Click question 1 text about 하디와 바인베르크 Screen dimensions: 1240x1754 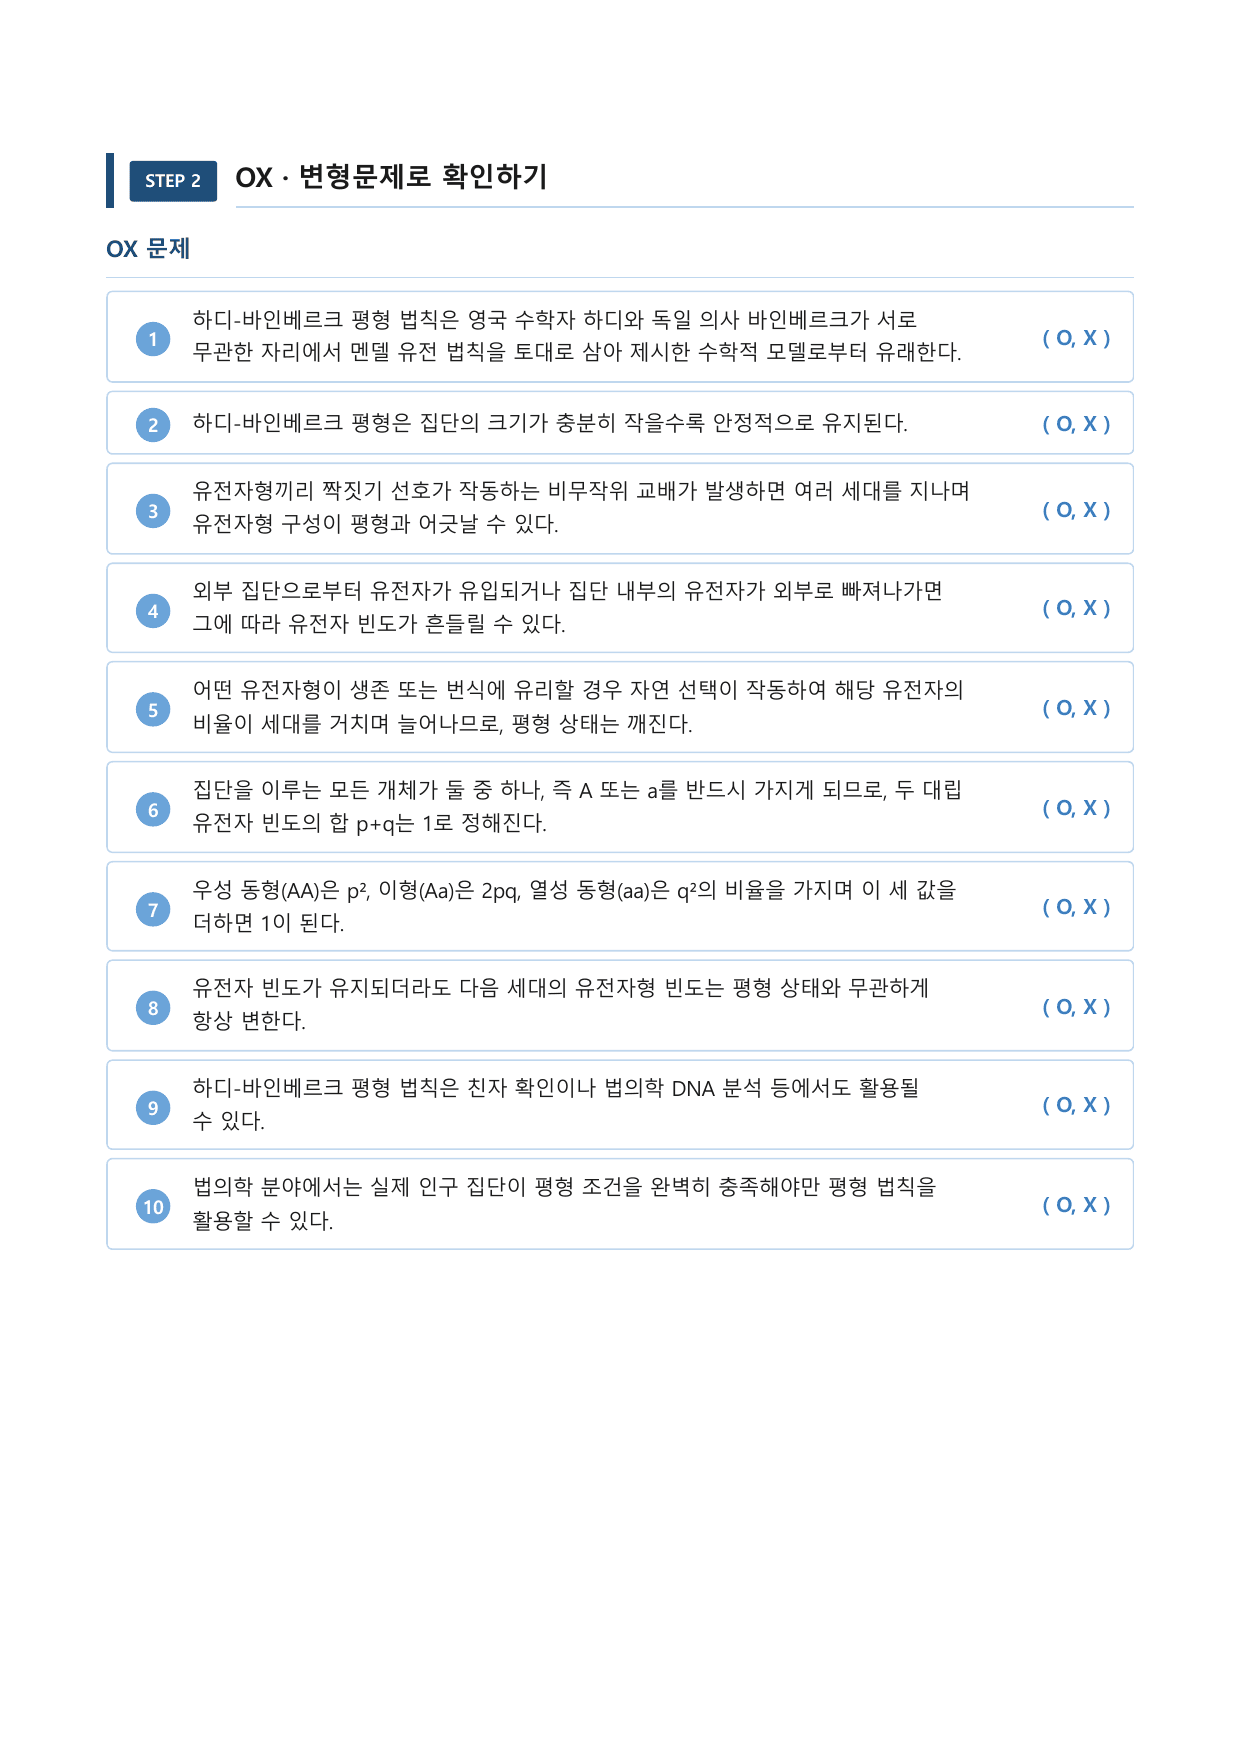(577, 336)
